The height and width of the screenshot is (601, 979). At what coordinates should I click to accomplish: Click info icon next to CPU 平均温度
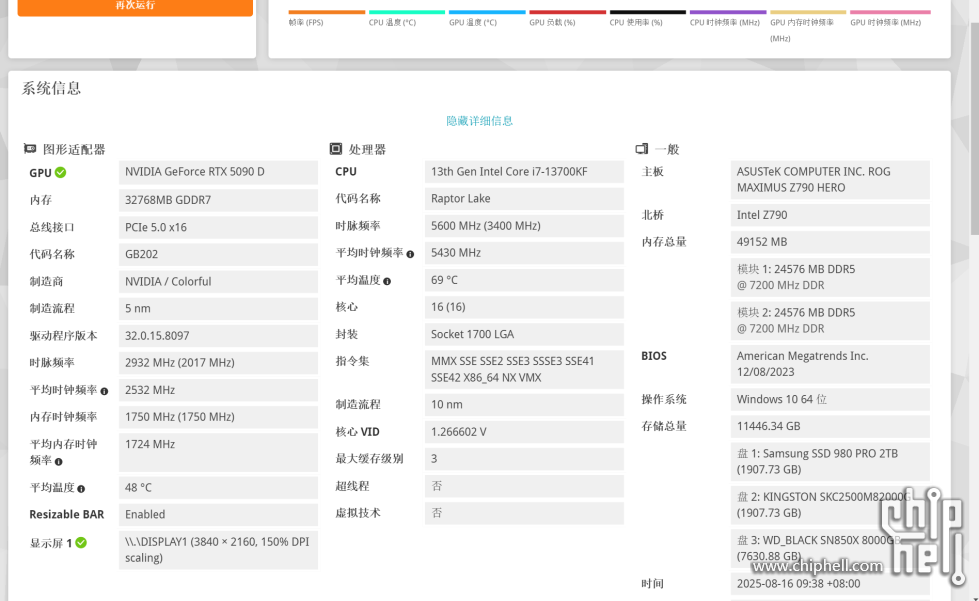click(387, 281)
